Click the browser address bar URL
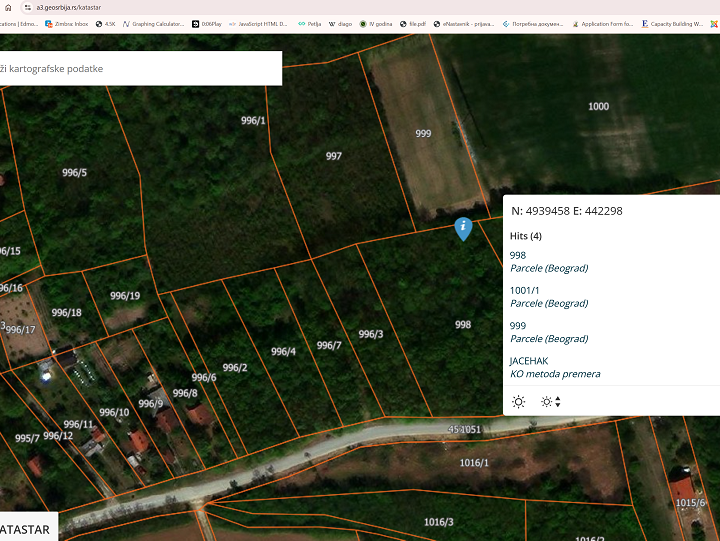720x541 pixels. [68, 7]
